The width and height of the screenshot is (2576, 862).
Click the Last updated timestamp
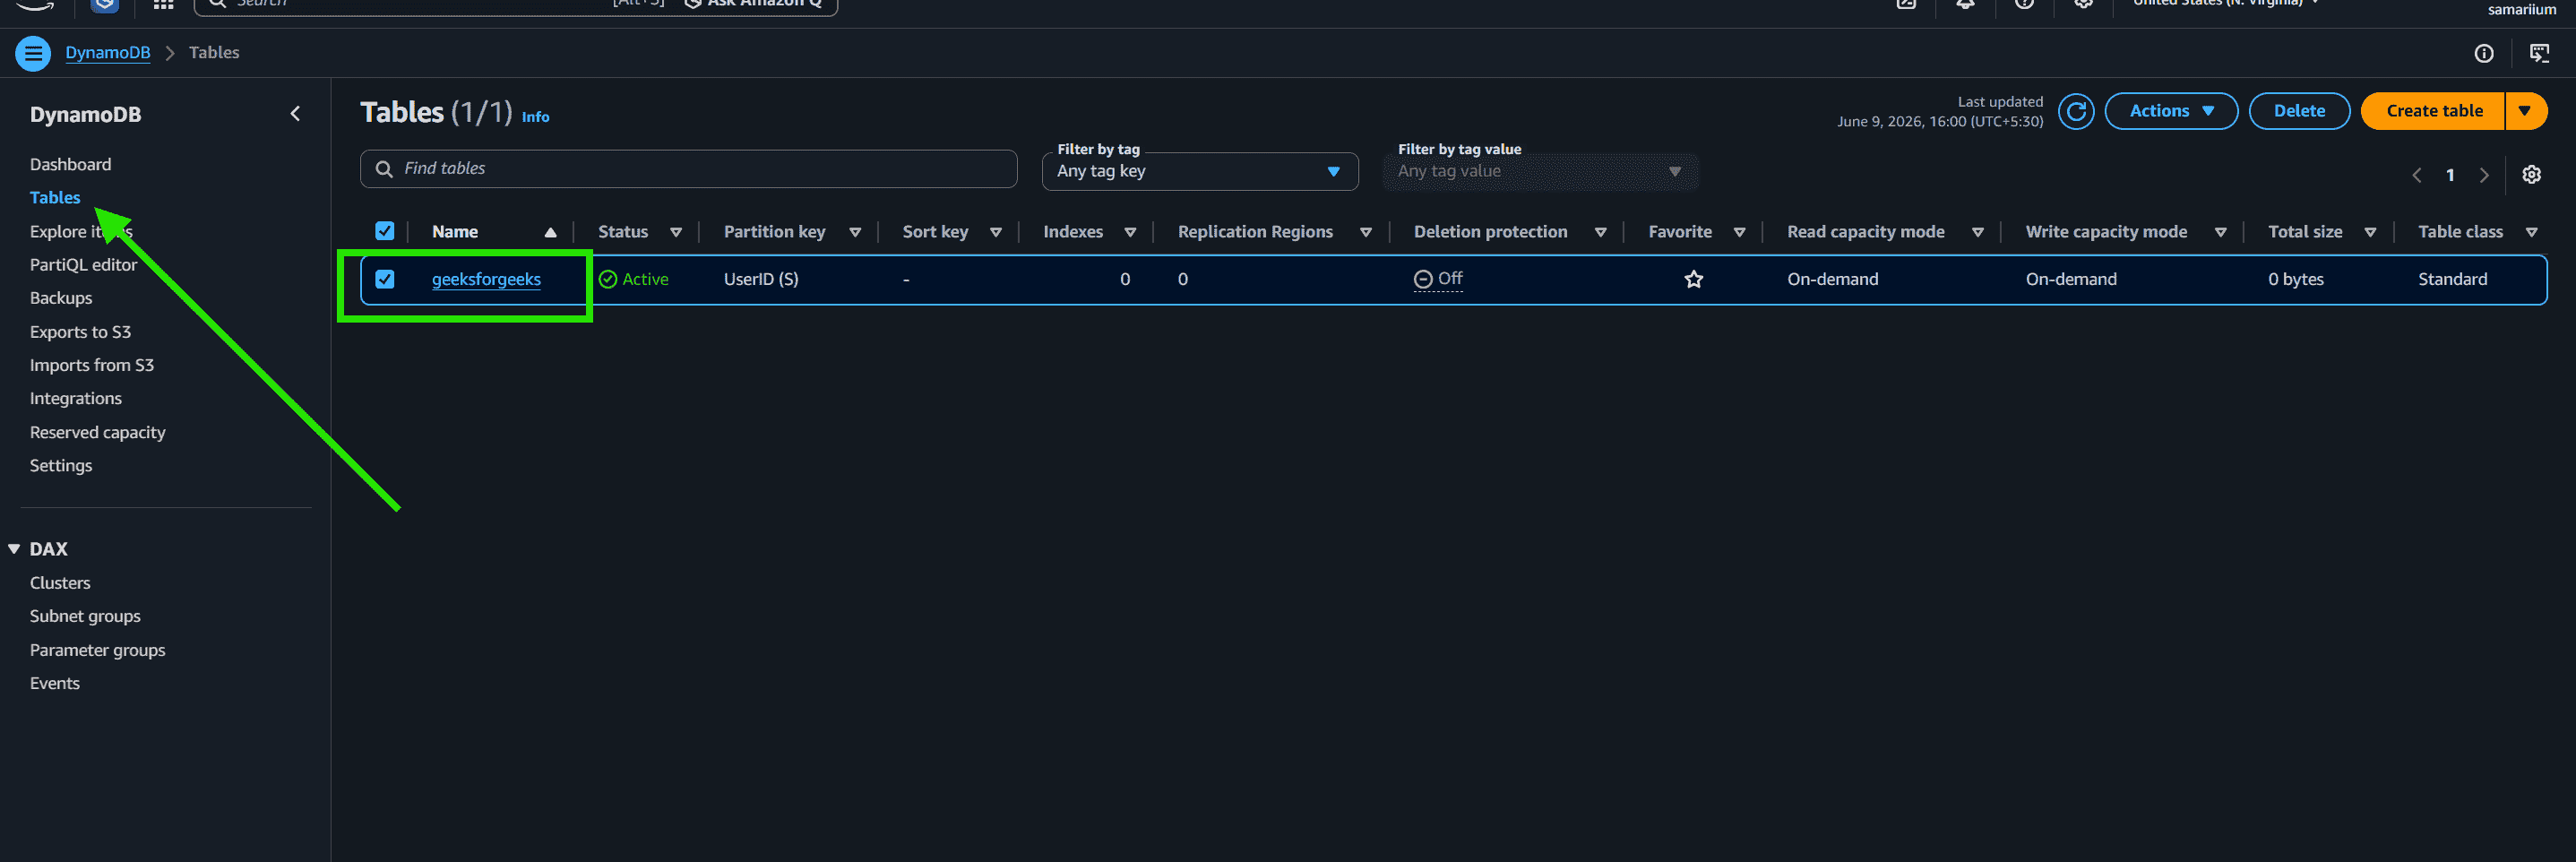pyautogui.click(x=1940, y=112)
